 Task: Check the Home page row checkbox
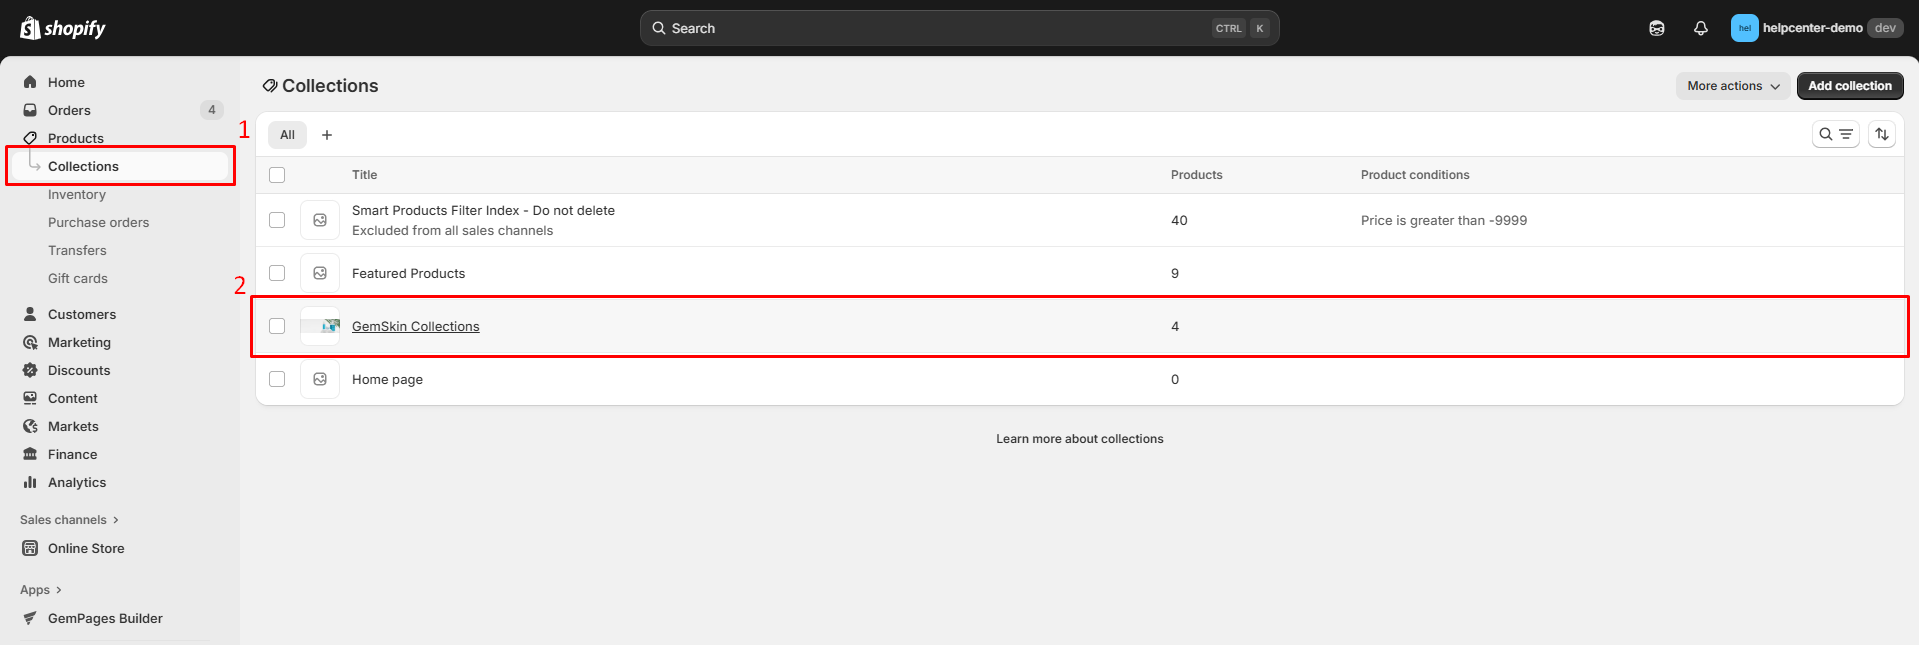[277, 379]
